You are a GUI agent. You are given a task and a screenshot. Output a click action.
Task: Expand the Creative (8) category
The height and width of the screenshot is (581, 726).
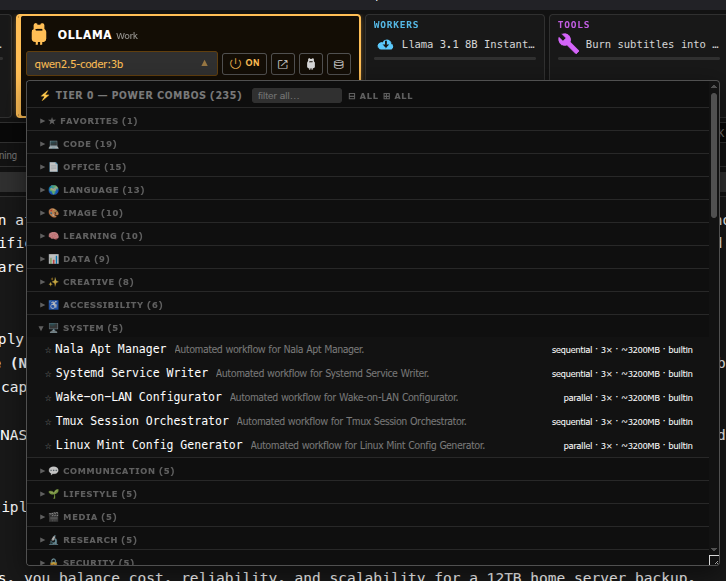click(368, 282)
